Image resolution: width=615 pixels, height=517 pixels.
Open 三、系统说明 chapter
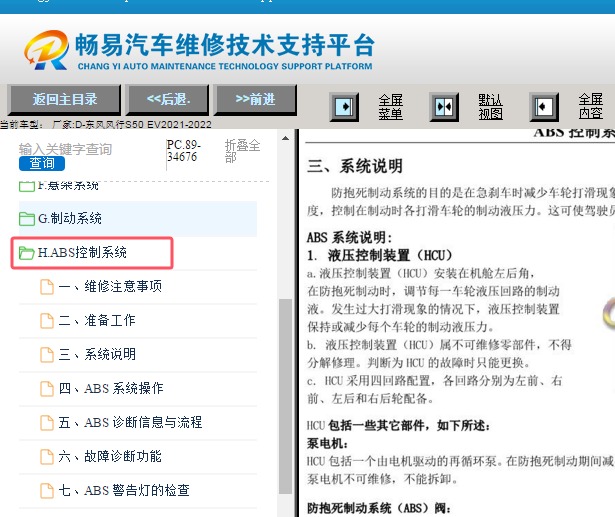(97, 355)
